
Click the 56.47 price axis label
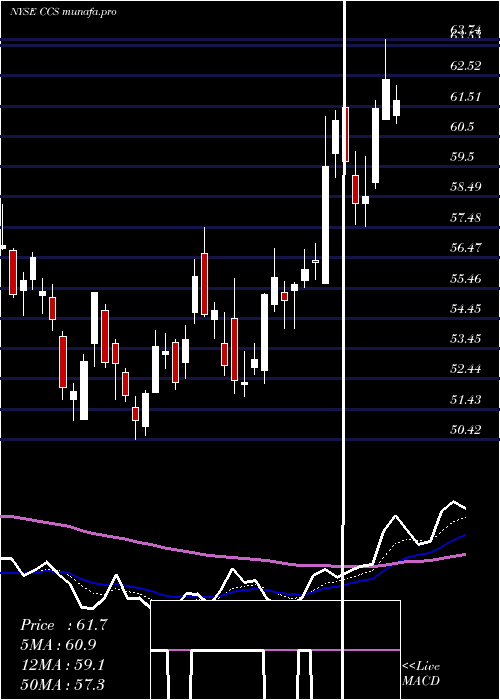pyautogui.click(x=466, y=248)
